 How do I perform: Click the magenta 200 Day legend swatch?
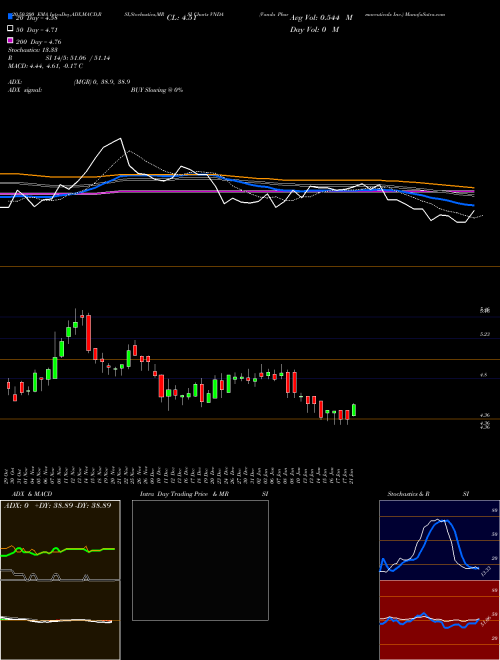click(x=10, y=41)
